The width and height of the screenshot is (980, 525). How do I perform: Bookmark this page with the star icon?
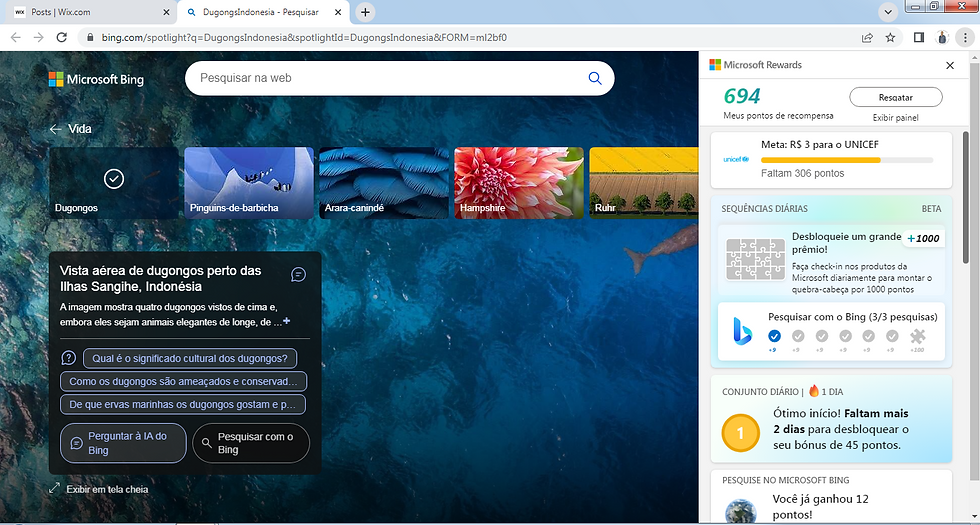(891, 38)
